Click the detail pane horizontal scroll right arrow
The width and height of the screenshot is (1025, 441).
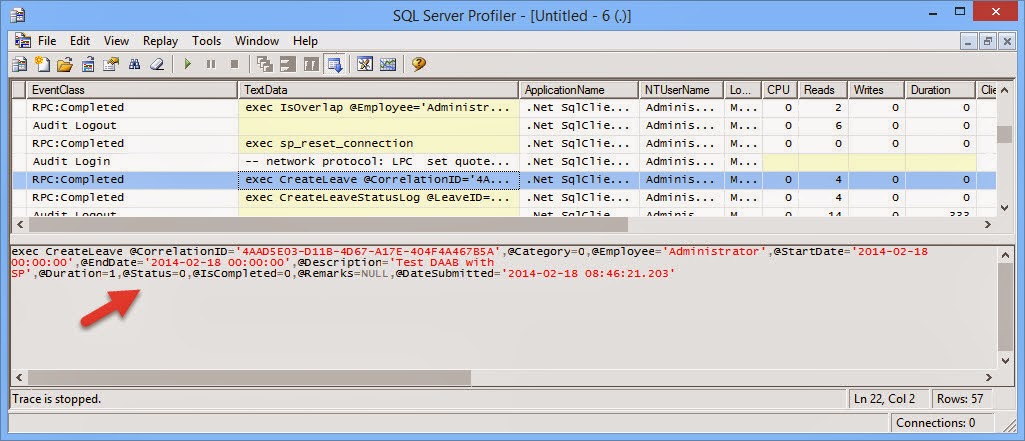(x=988, y=378)
